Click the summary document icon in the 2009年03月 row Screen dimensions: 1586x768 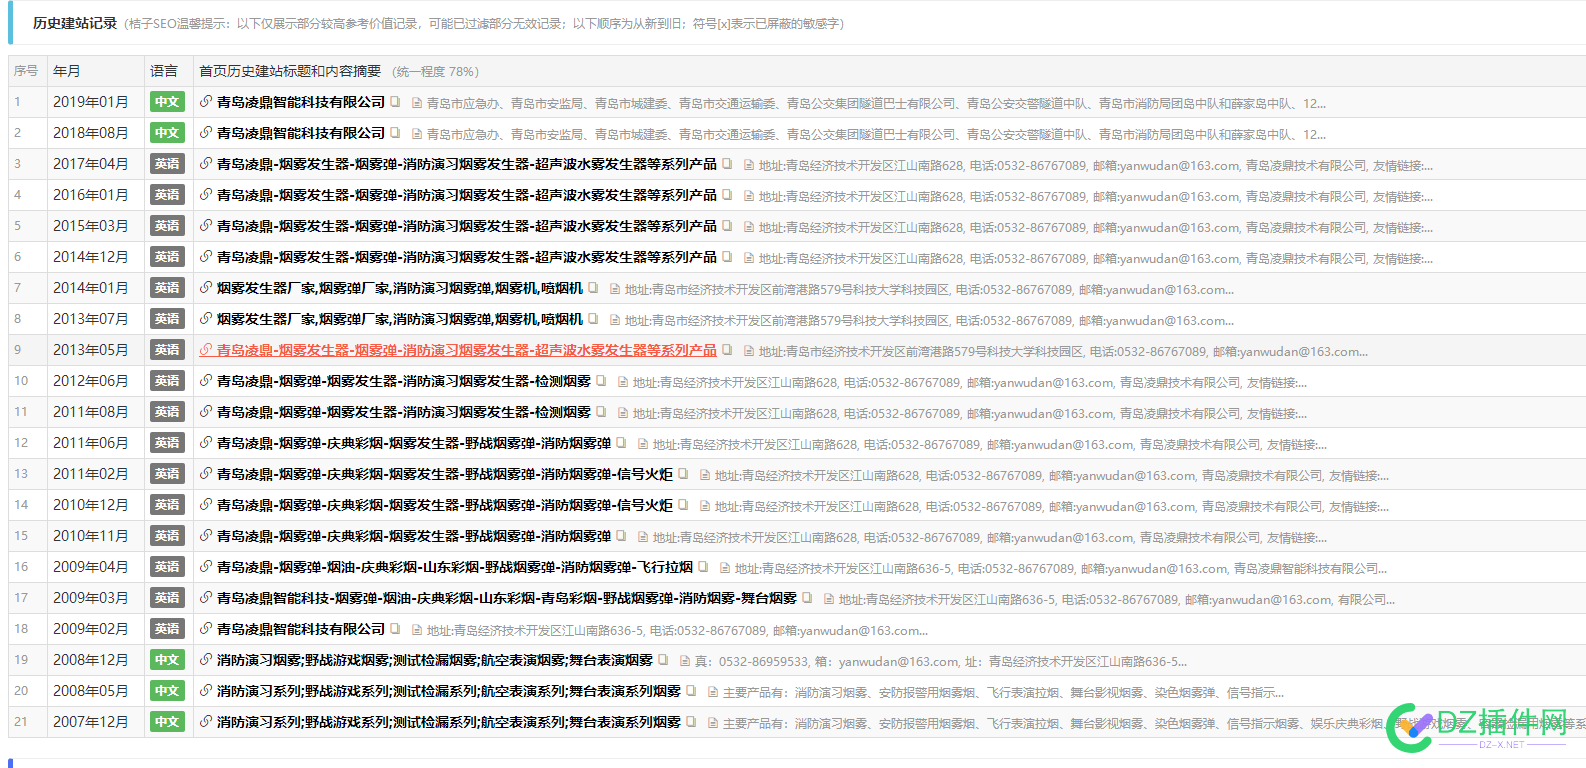(828, 600)
